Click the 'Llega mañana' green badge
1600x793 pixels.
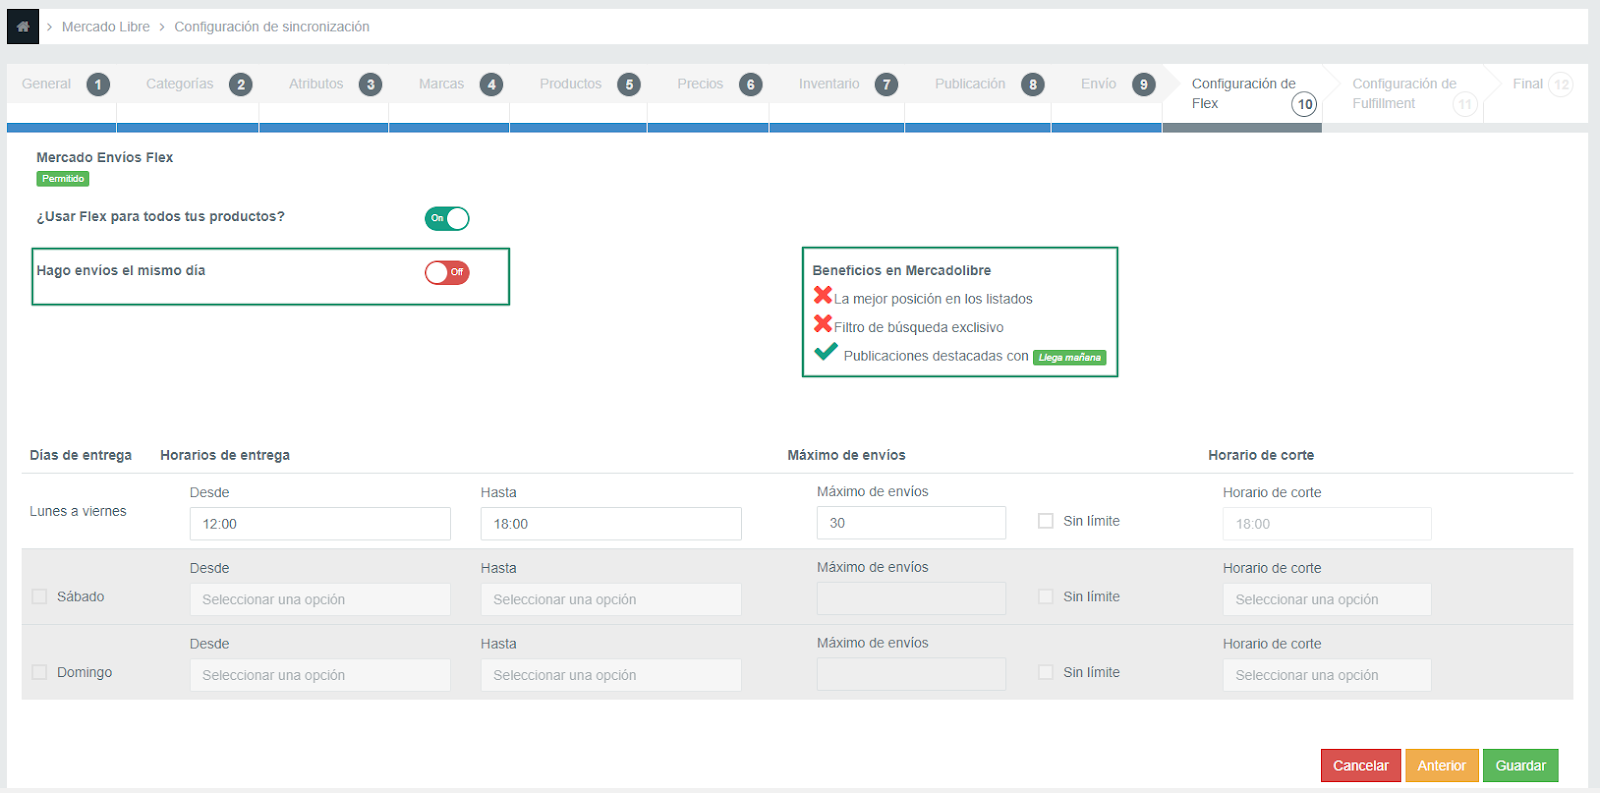[1070, 357]
